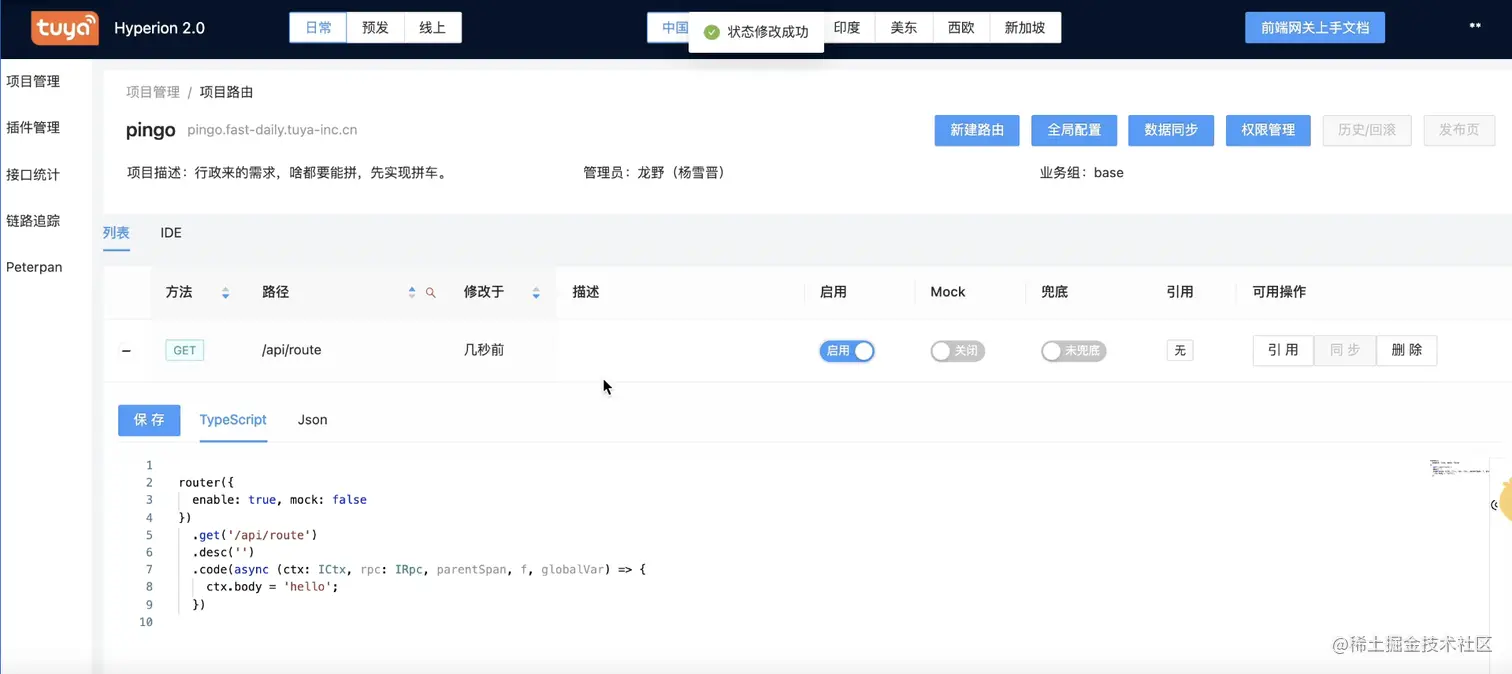Switch to the Json tab
Image resolution: width=1512 pixels, height=674 pixels.
(313, 420)
